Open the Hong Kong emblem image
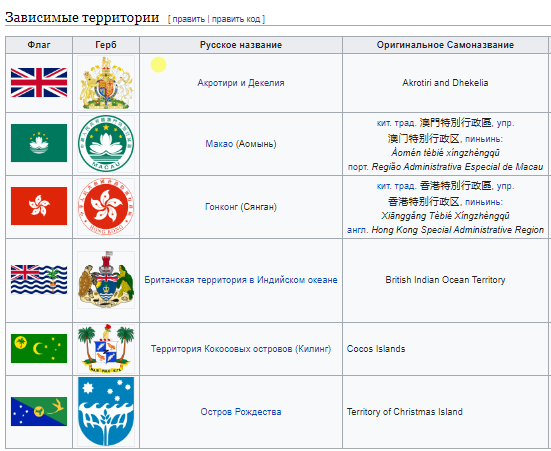This screenshot has width=551, height=451. coord(106,206)
